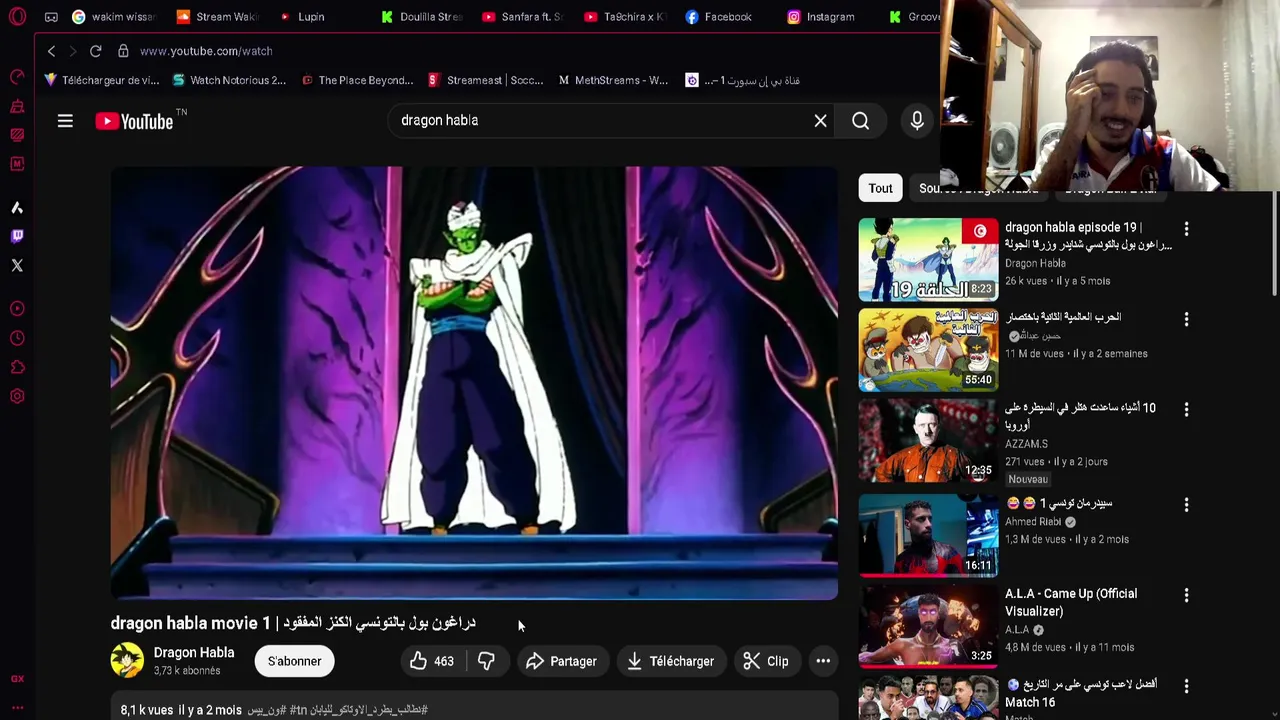Open options menu for the Match 16 video
Image resolution: width=1280 pixels, height=720 pixels.
1186,686
